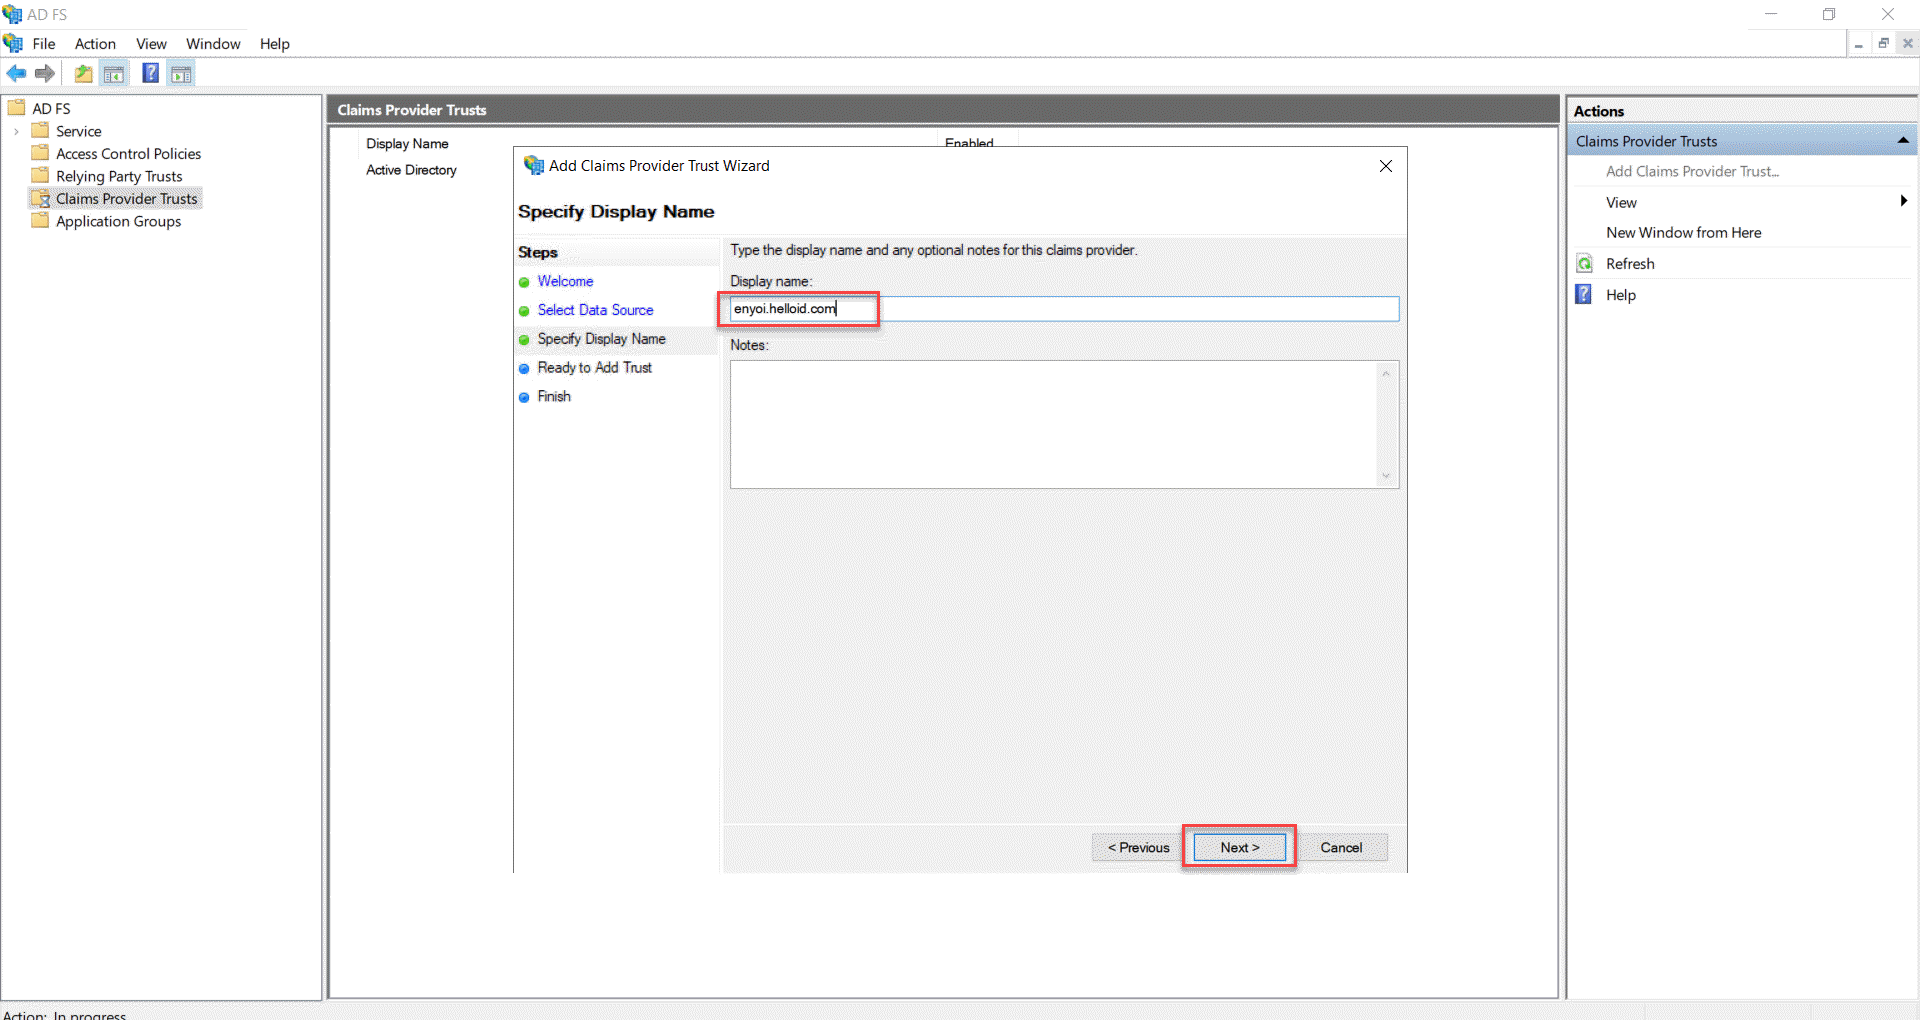Select Relying Party Trusts in tree

coord(119,176)
